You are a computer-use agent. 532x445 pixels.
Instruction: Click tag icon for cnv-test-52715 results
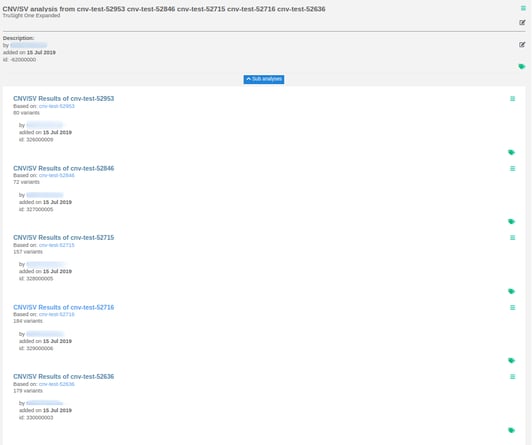511,291
